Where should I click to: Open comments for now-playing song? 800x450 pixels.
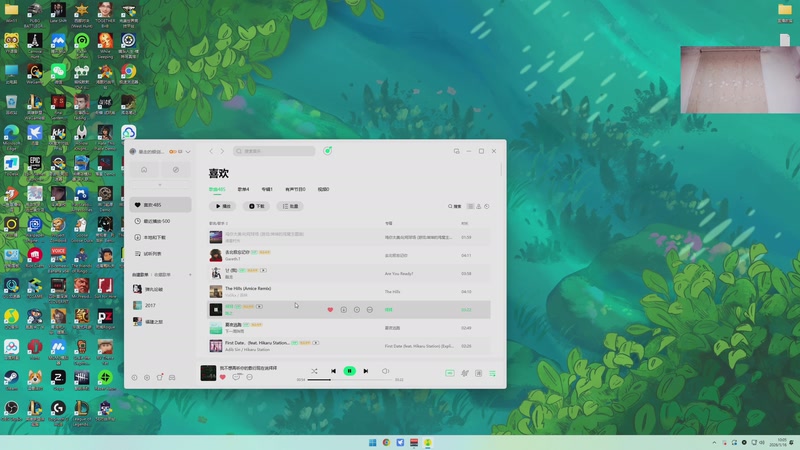click(x=236, y=377)
